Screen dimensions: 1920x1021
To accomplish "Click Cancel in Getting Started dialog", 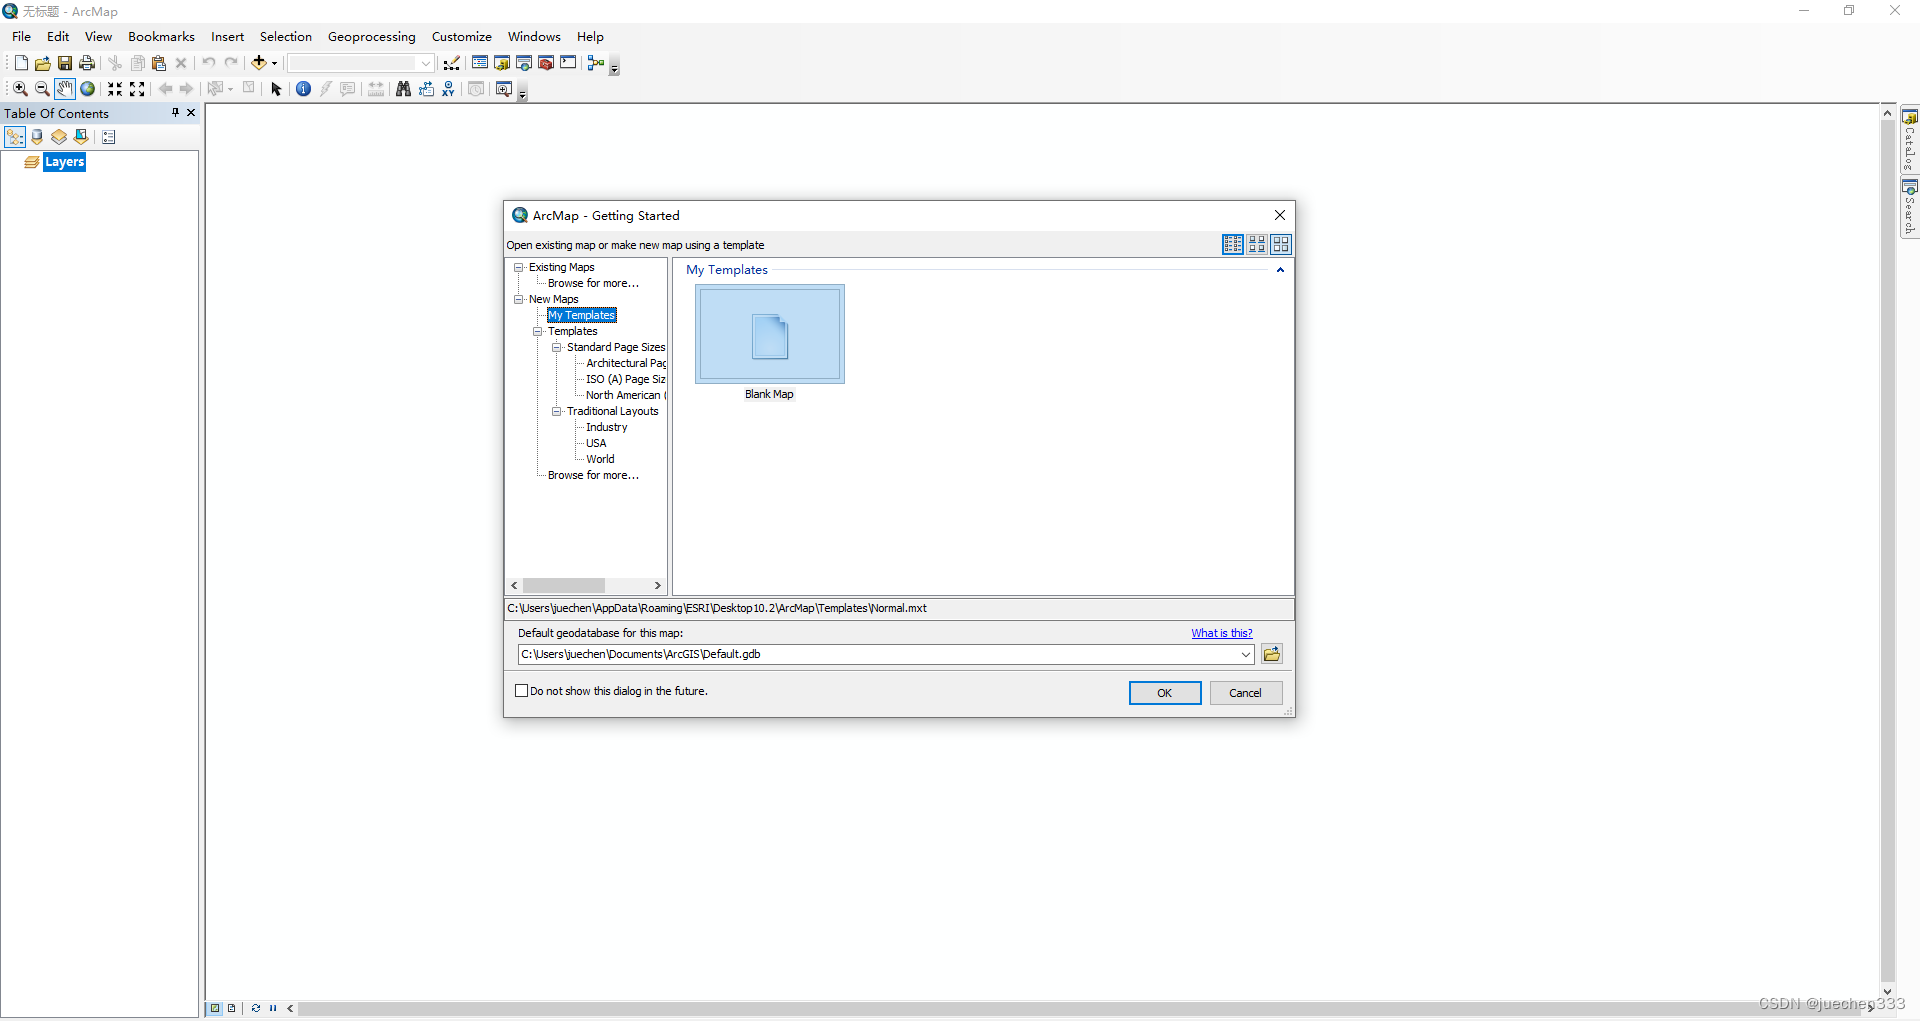I will click(x=1246, y=693).
